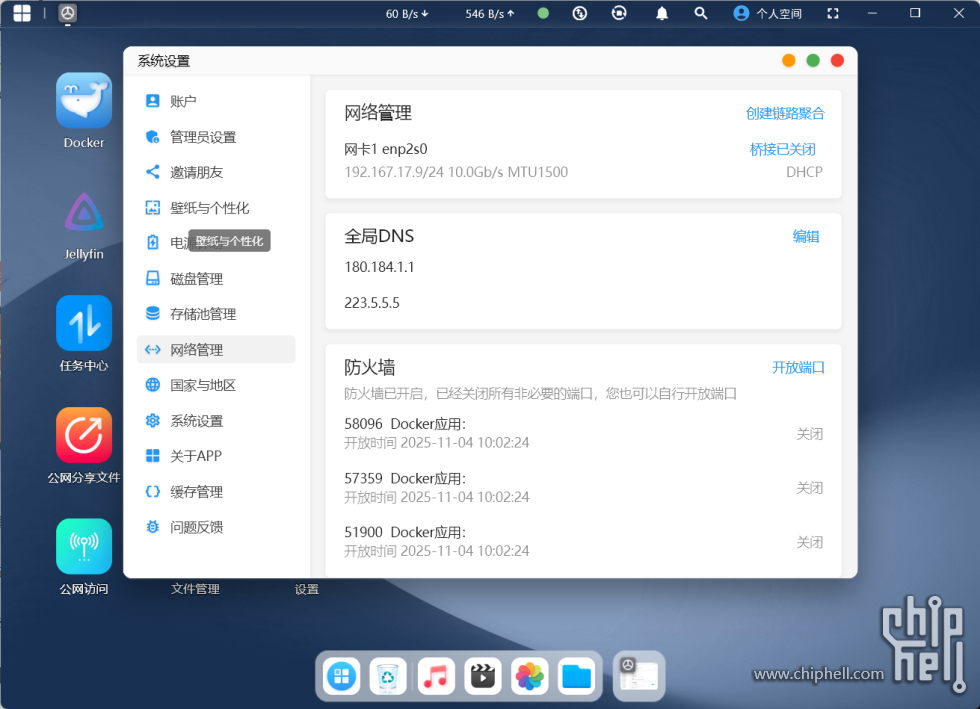The height and width of the screenshot is (709, 980).
Task: Close firewall port 58096
Action: pos(811,433)
